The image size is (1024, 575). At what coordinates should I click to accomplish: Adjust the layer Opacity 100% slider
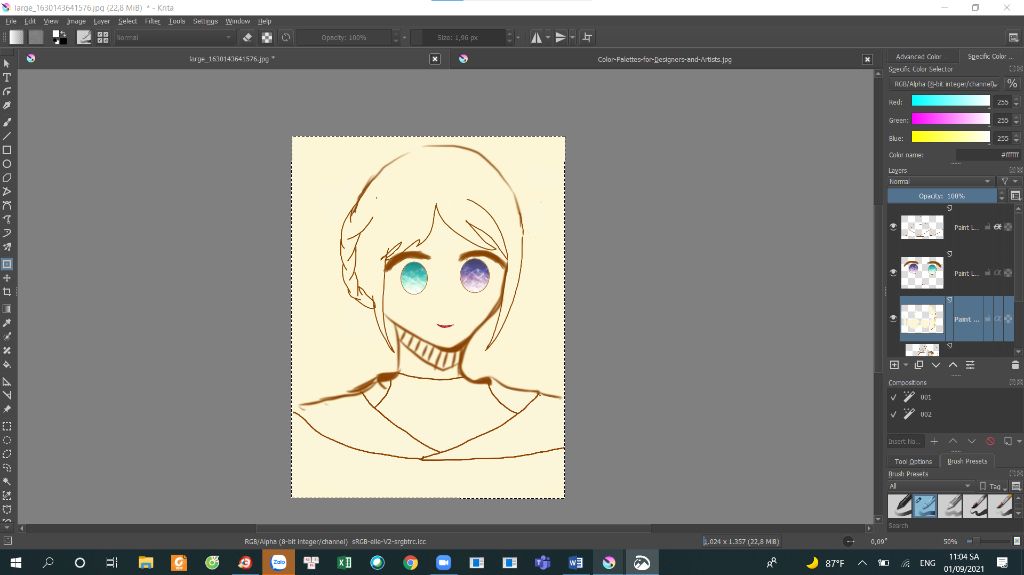click(942, 195)
